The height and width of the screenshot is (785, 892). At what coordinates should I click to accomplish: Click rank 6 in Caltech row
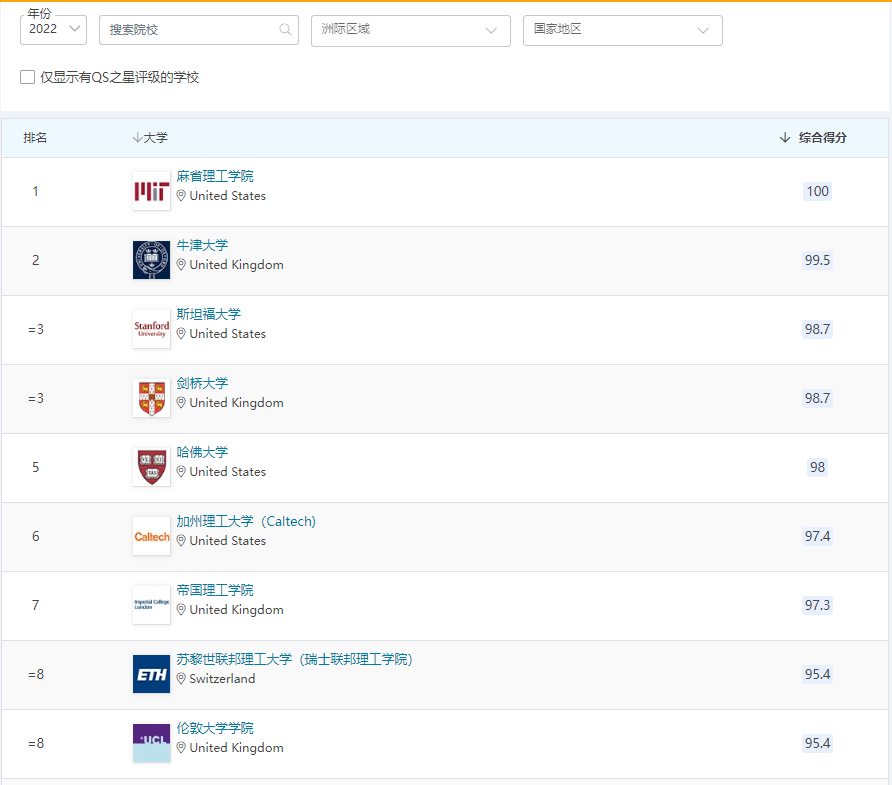click(x=35, y=536)
